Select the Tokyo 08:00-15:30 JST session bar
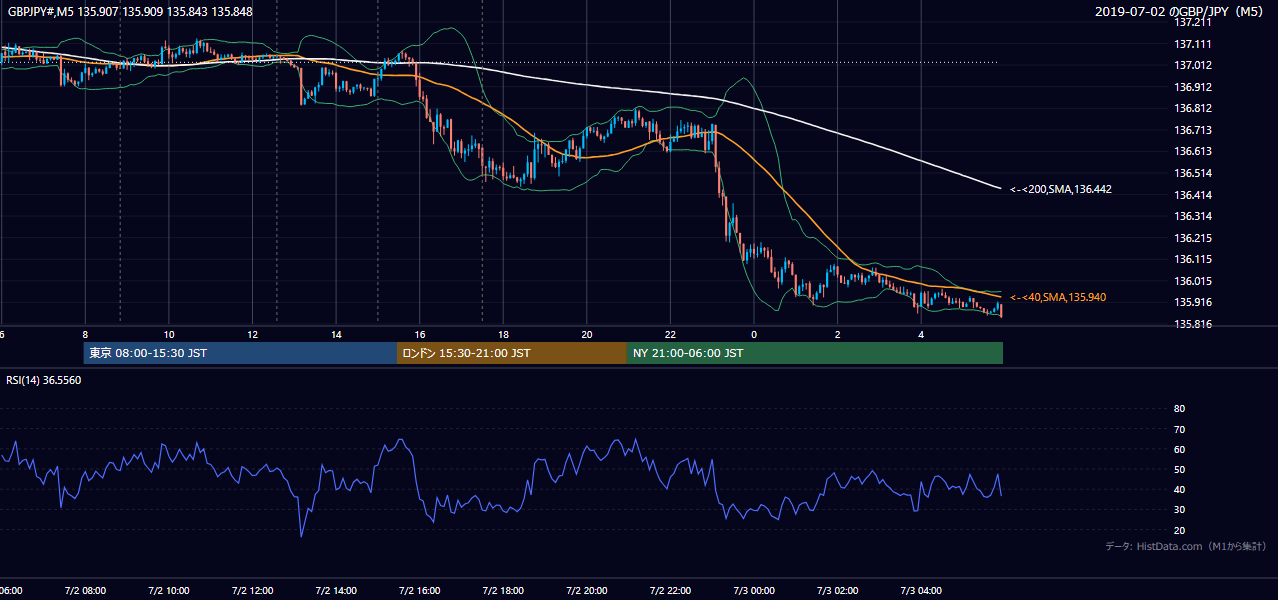The height and width of the screenshot is (600, 1278). (x=240, y=353)
